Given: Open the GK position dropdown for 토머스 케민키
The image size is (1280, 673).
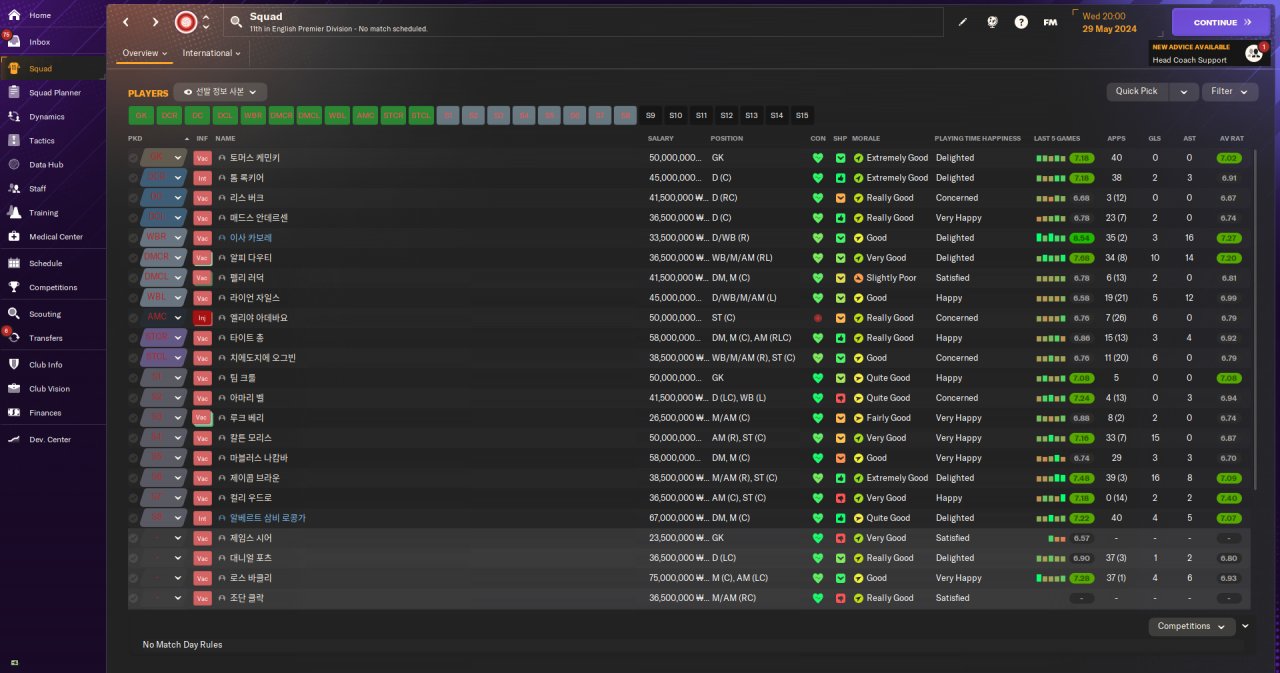Looking at the screenshot, I should click(178, 158).
